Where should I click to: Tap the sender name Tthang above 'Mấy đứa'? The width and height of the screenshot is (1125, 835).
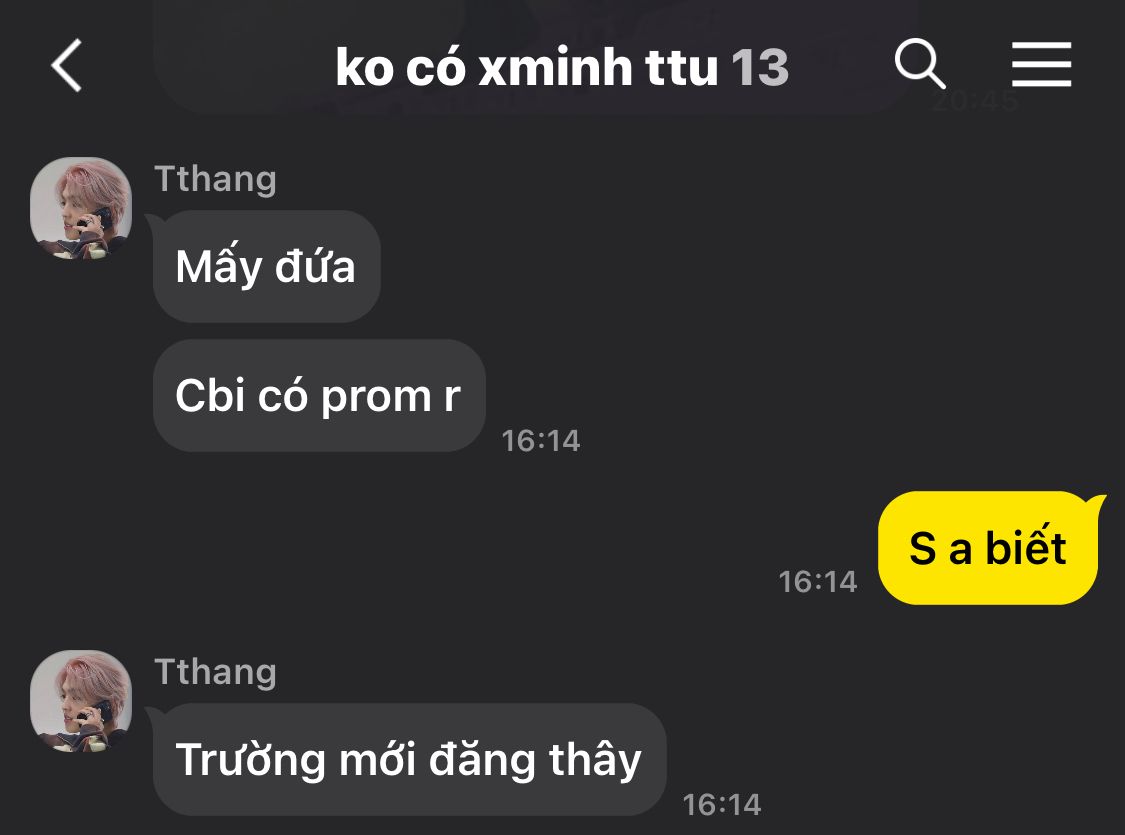[x=215, y=179]
